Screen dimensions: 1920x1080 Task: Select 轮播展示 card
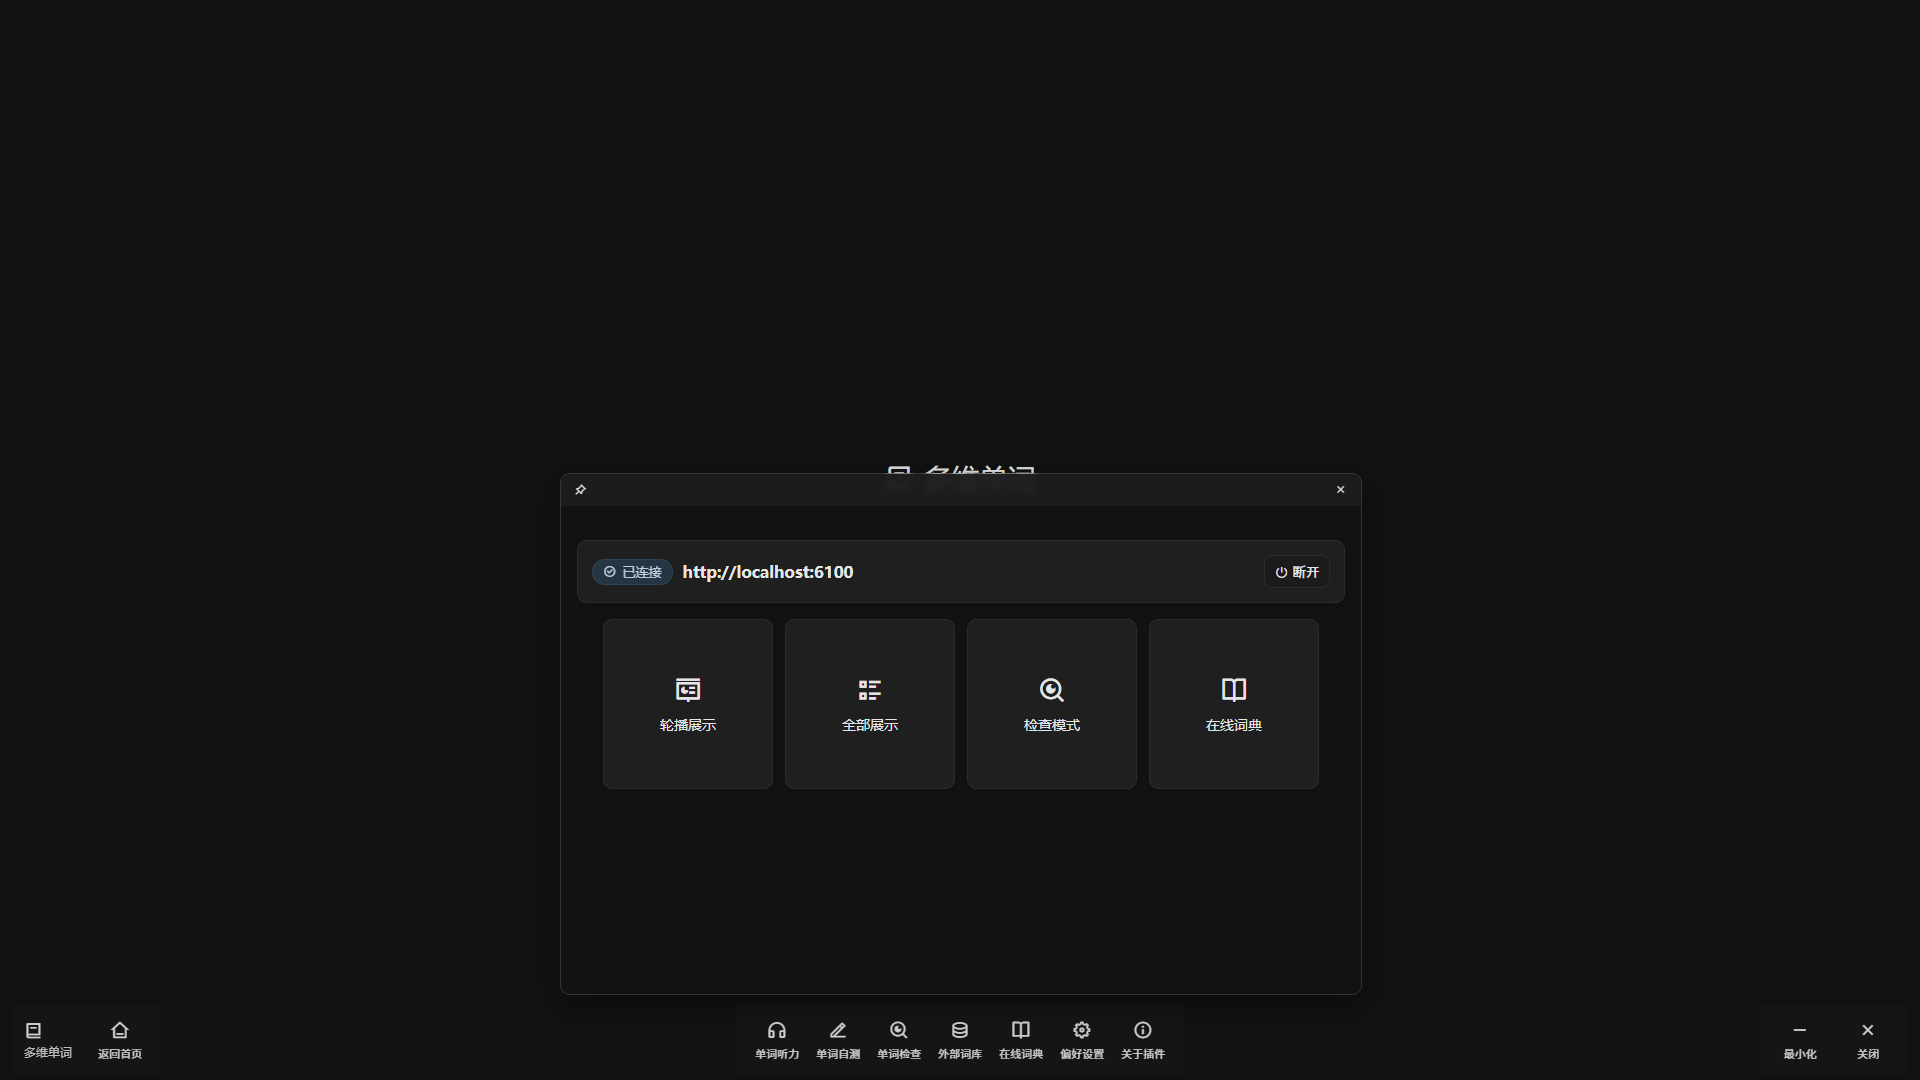pos(688,704)
